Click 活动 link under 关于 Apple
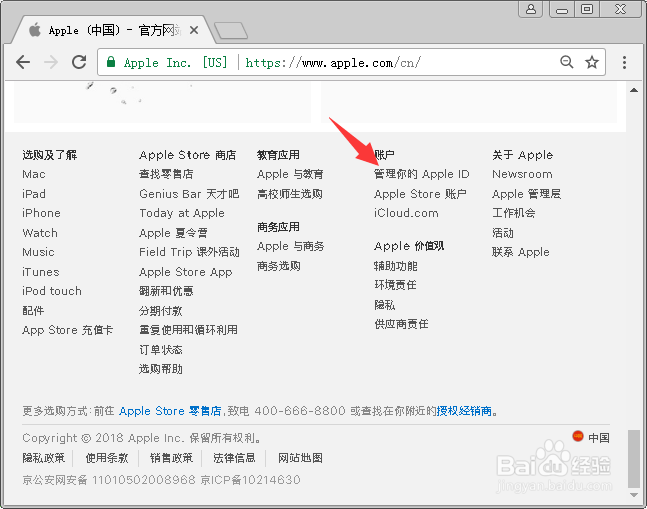The image size is (647, 509). [x=503, y=233]
